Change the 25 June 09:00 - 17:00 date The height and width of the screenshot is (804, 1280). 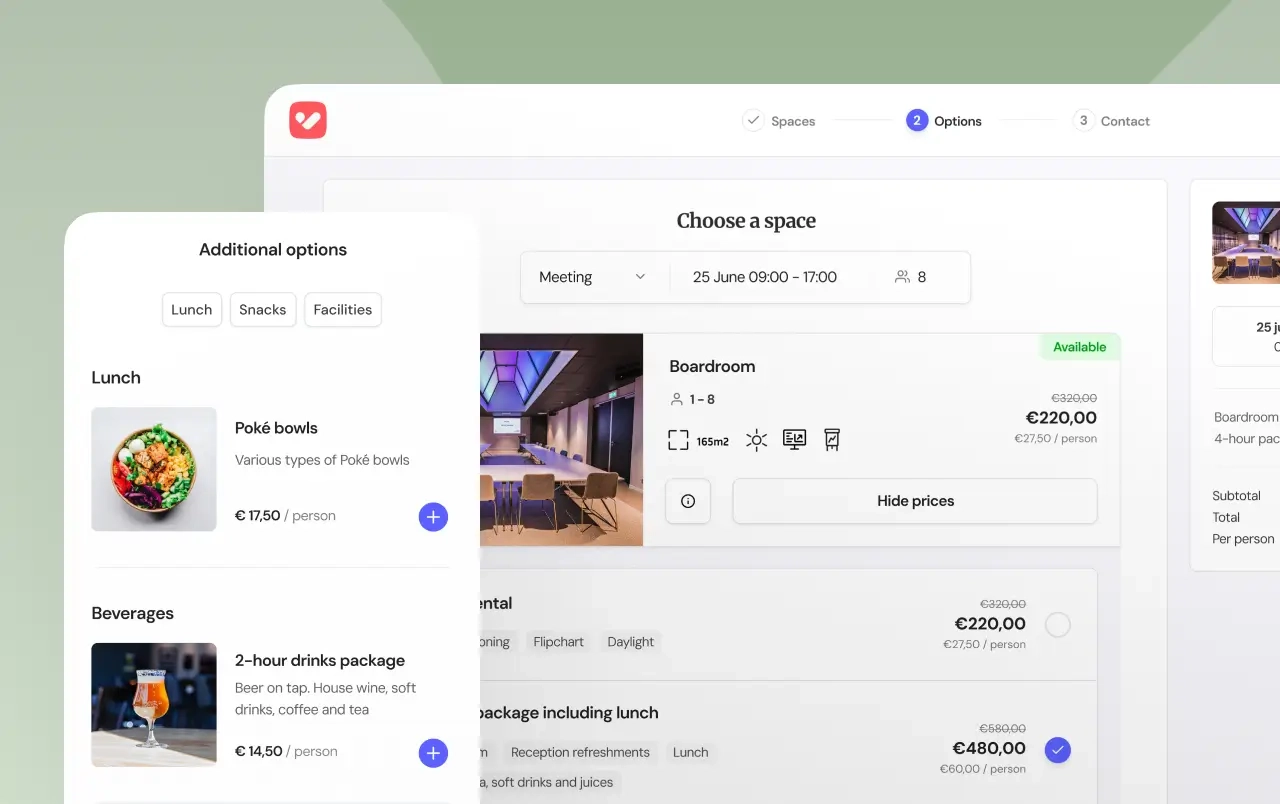tap(765, 277)
